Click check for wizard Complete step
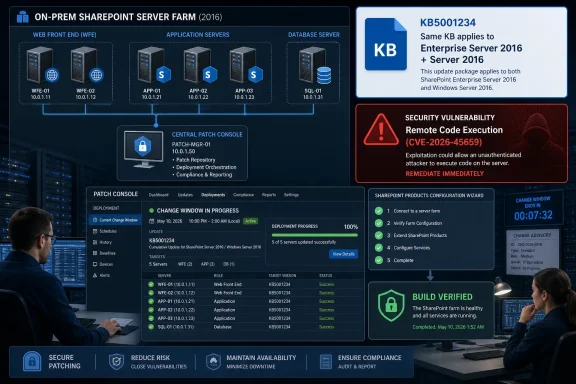 379,260
